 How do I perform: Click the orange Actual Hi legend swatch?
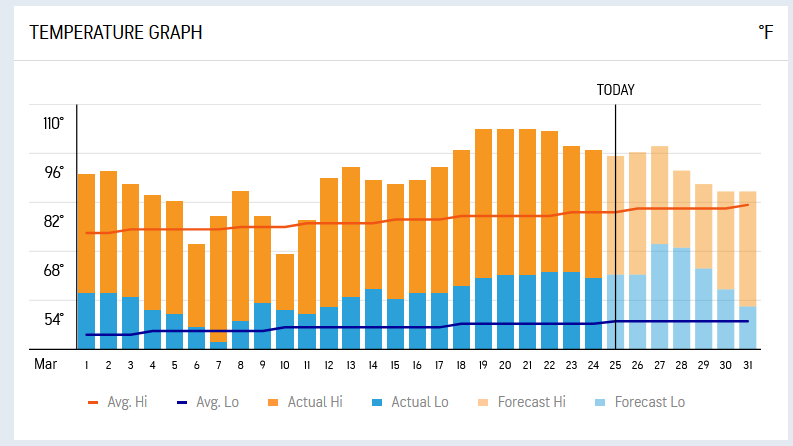click(273, 403)
